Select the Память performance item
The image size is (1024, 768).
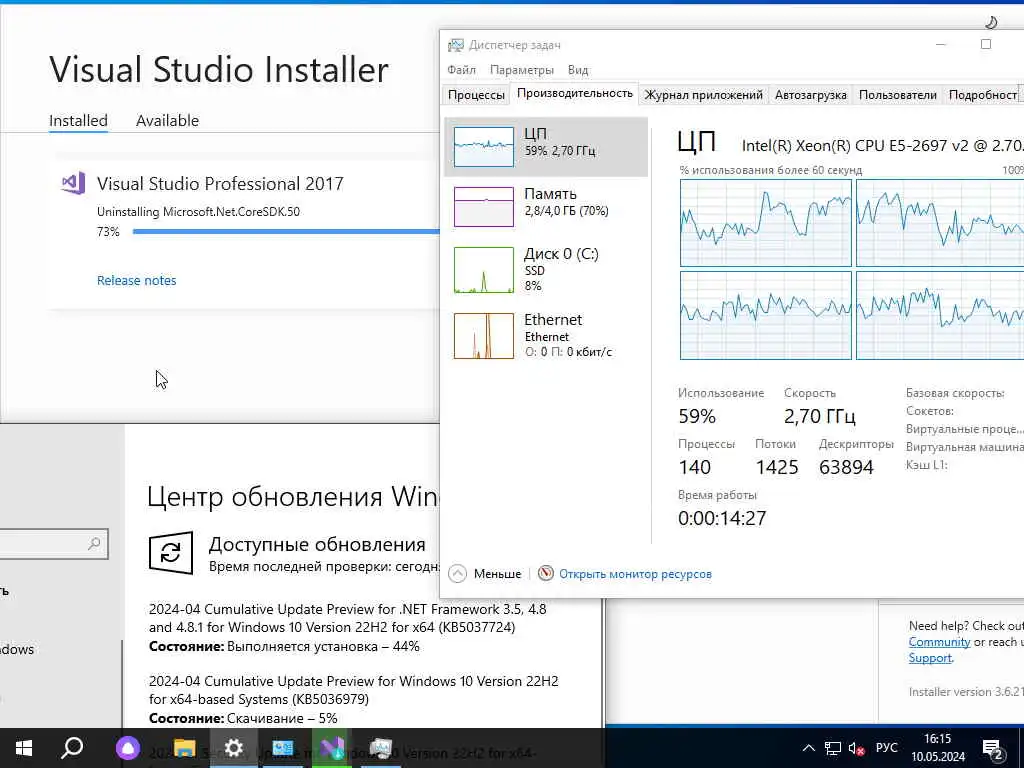coord(546,206)
